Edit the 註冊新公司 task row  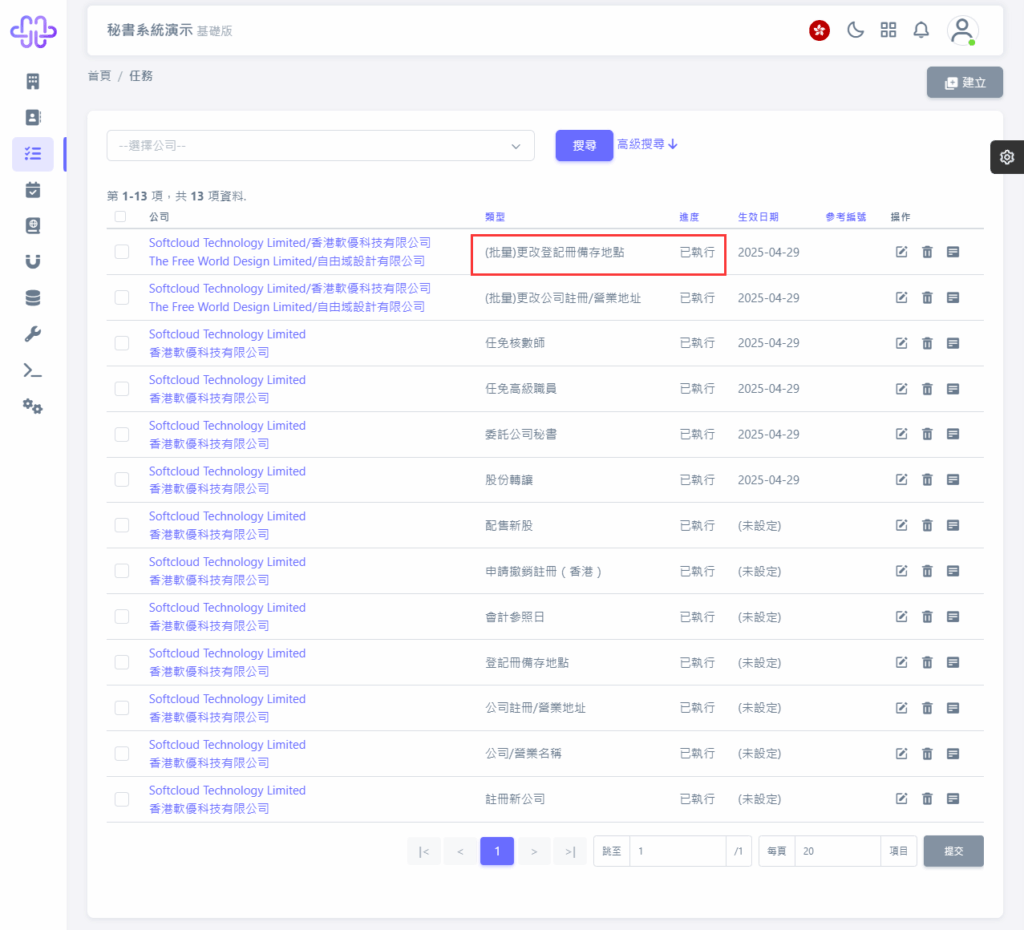901,798
